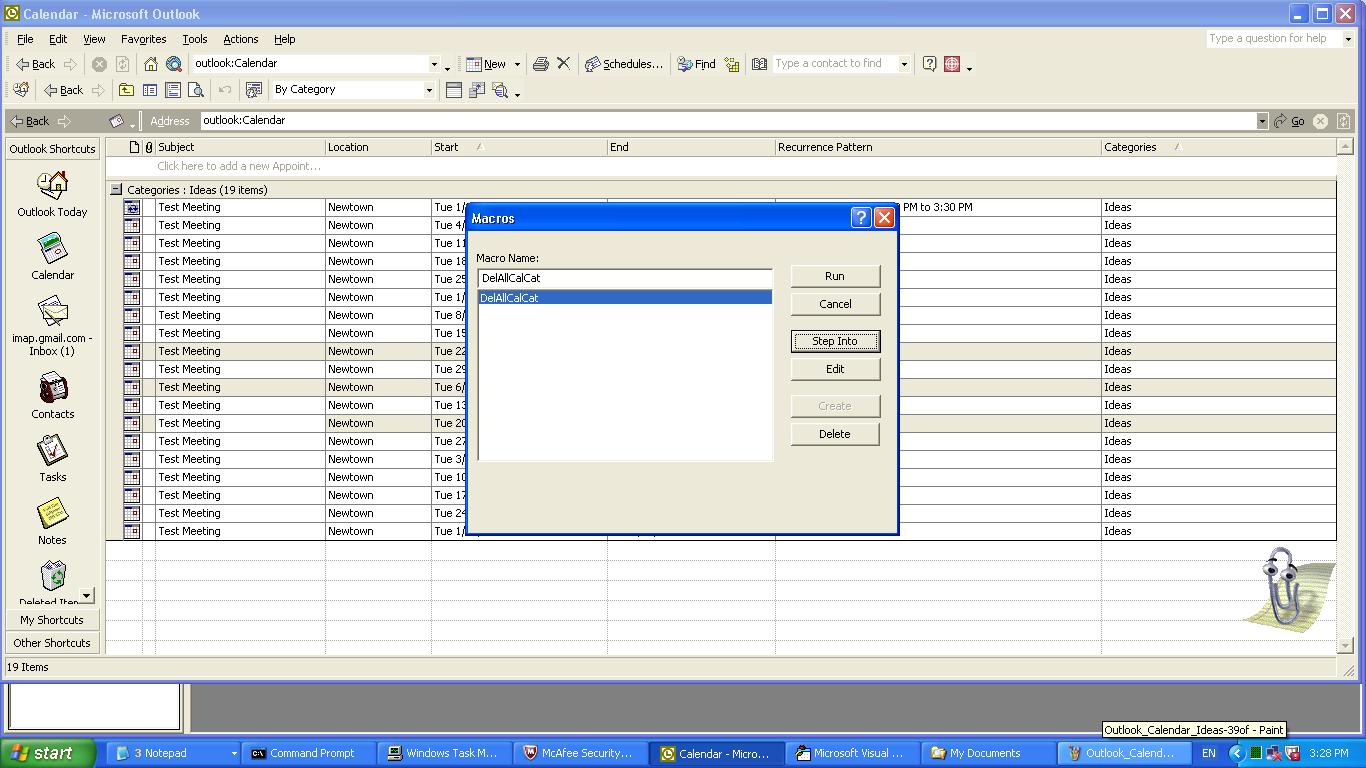Click the Address Book icon
The height and width of the screenshot is (768, 1366).
click(759, 64)
